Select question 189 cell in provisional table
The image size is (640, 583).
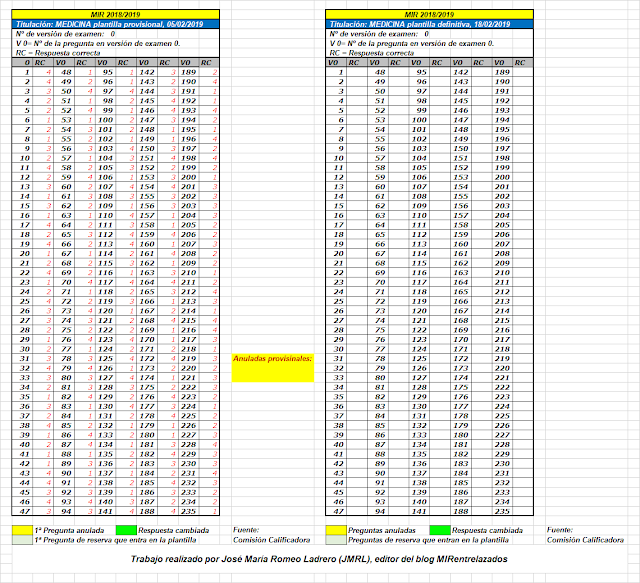click(x=189, y=72)
